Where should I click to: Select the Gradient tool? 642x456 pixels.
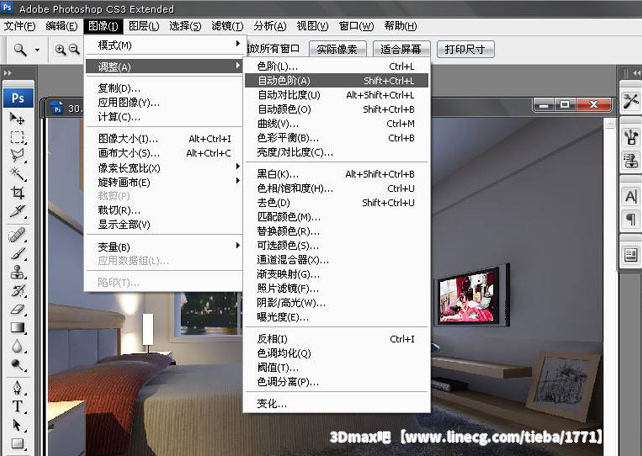coord(17,327)
